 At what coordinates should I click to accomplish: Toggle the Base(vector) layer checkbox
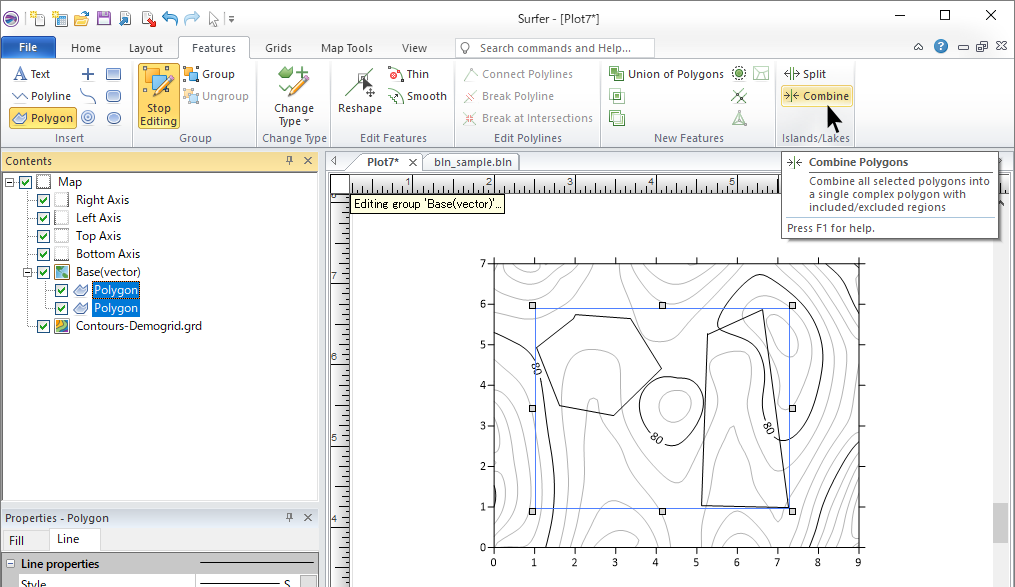43,272
